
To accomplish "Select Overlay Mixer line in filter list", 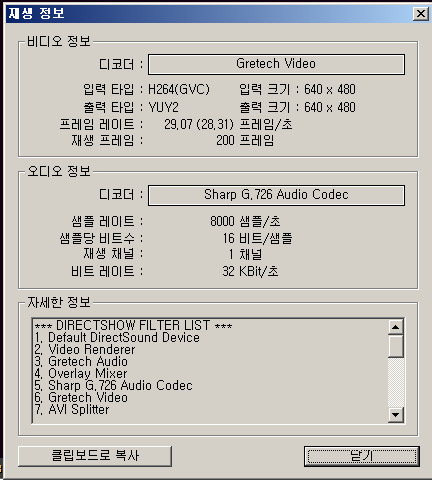I will point(81,373).
